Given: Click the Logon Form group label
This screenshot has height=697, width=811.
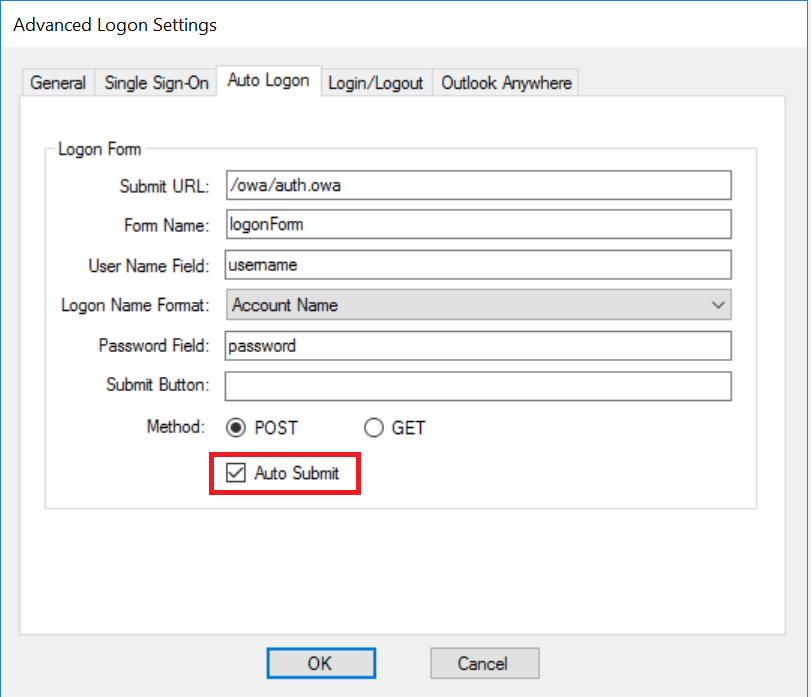Looking at the screenshot, I should click(x=99, y=150).
